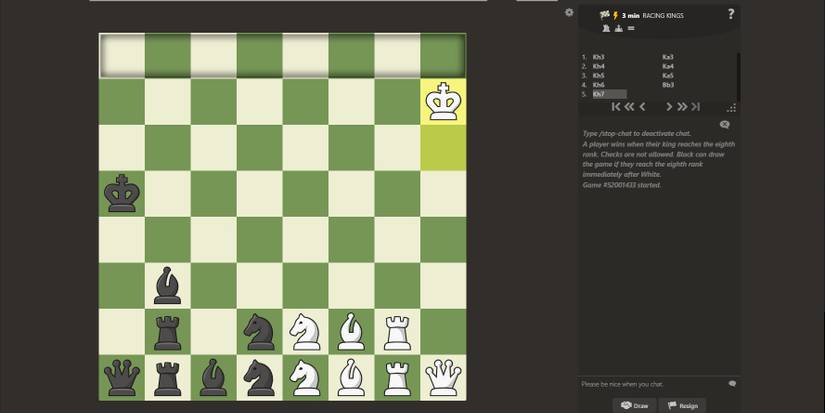
Task: Fast-forward several moves with double-right arrow
Action: [x=682, y=107]
